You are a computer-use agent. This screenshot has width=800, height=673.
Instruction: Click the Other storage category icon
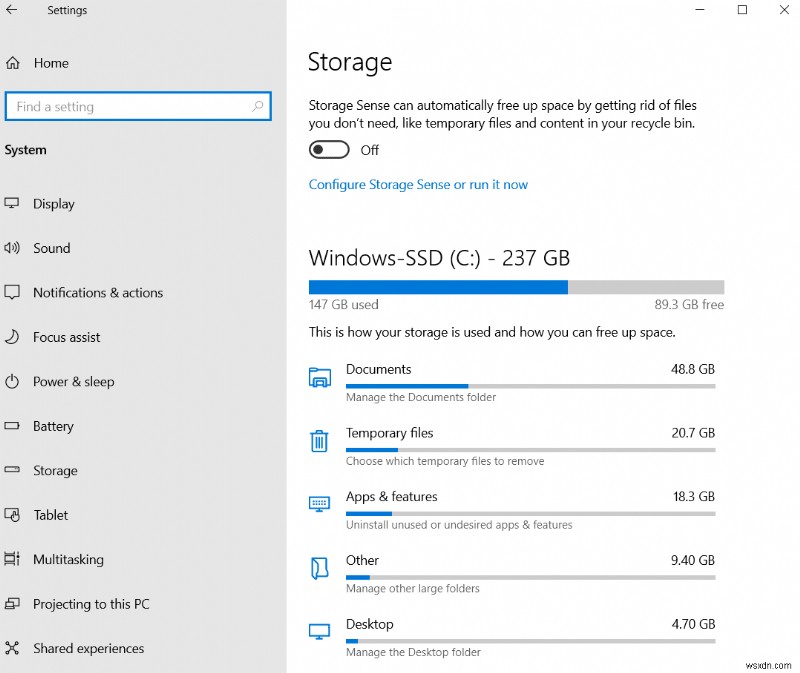pyautogui.click(x=320, y=568)
